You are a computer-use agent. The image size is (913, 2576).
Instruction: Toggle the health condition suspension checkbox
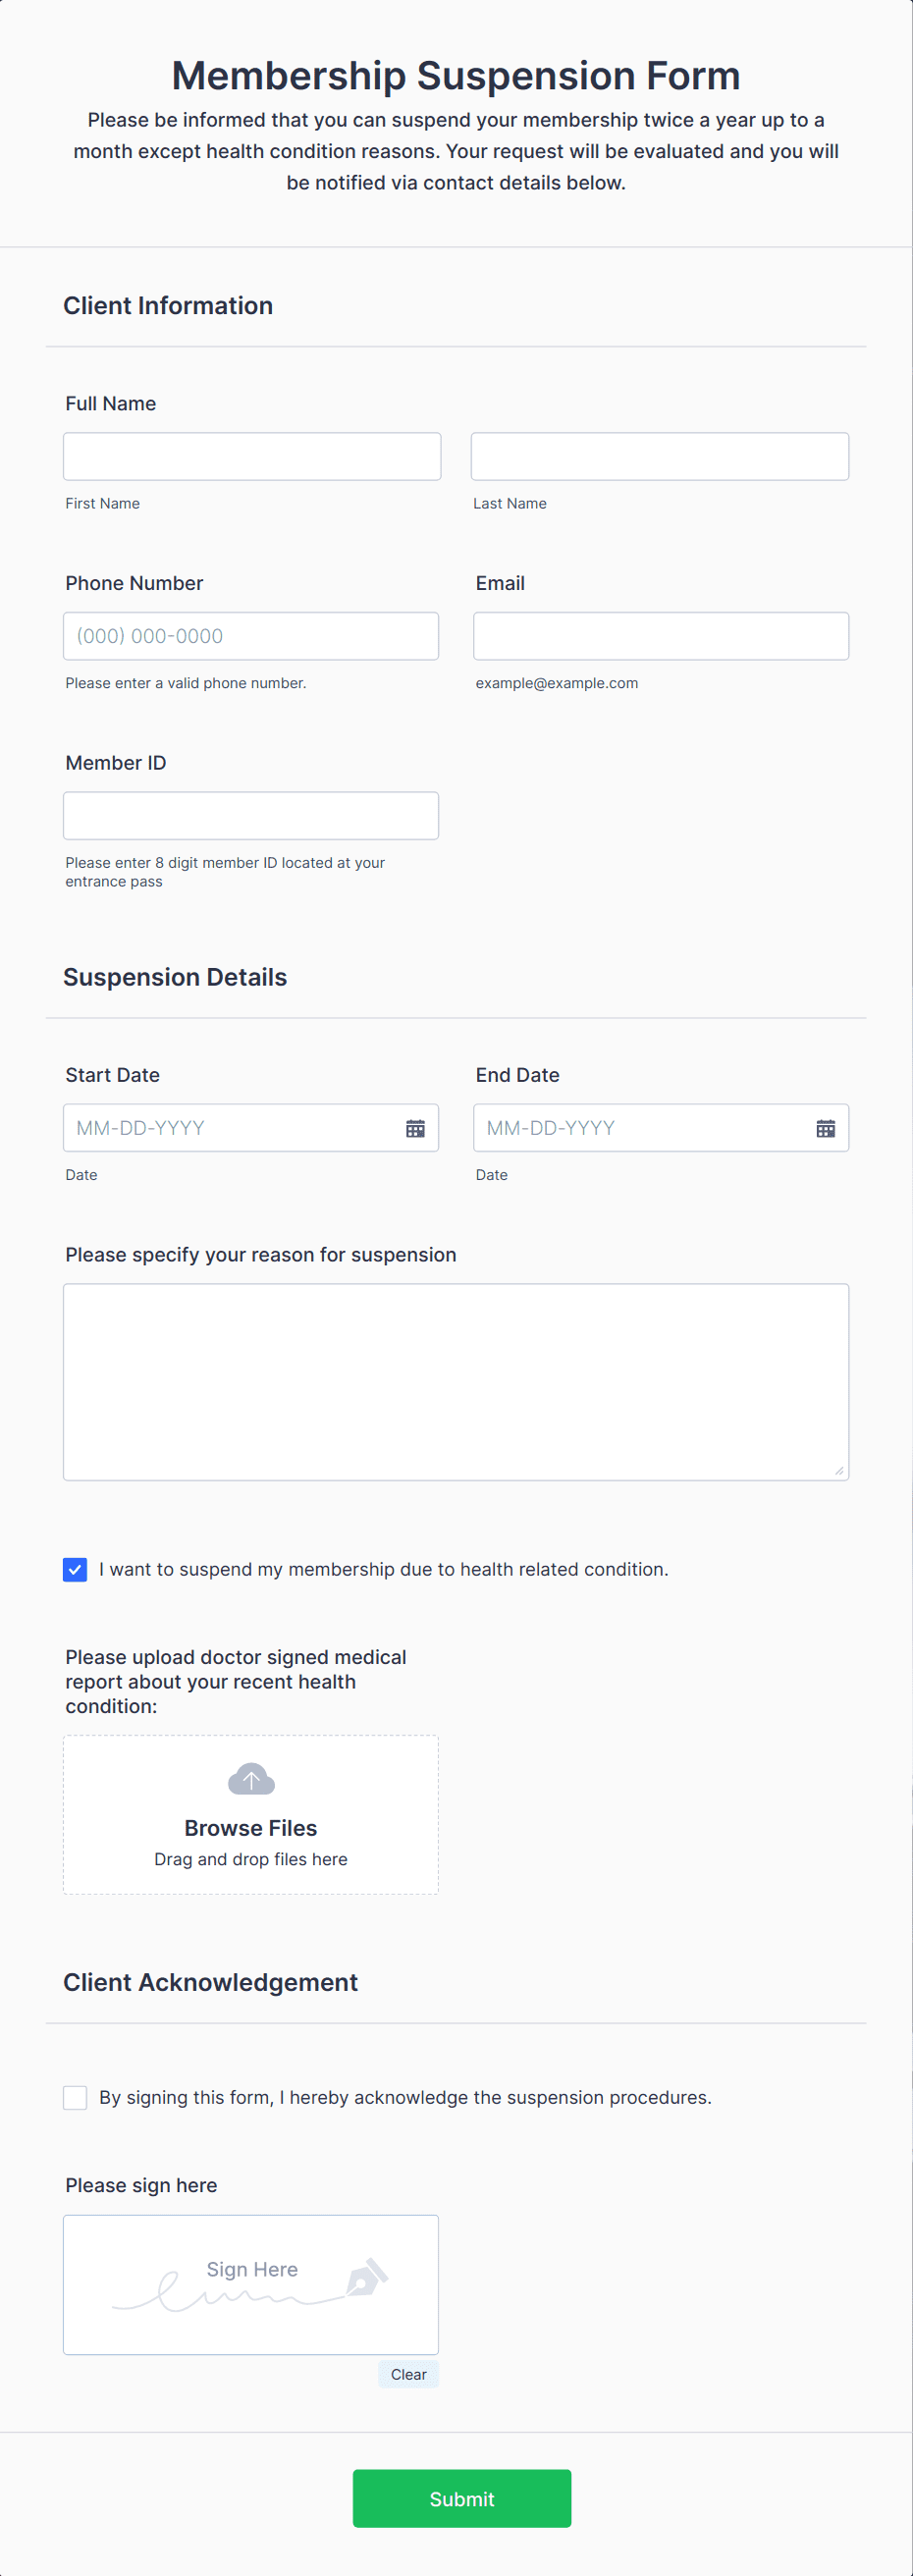75,1569
